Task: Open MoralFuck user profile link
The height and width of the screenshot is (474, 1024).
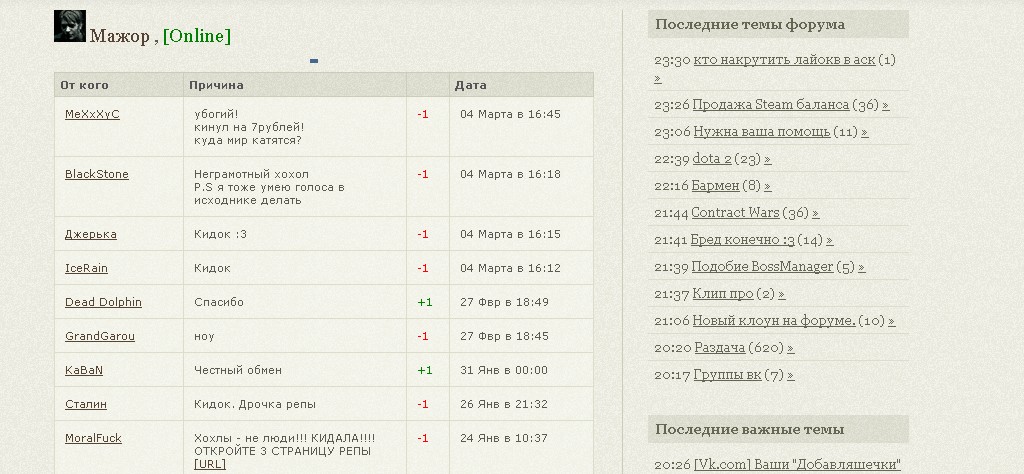Action: pos(93,438)
